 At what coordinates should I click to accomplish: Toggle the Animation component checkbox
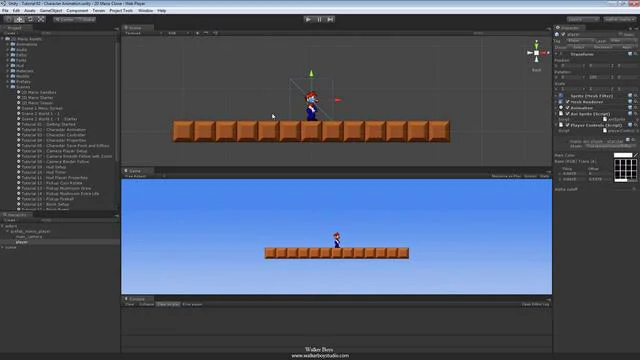(x=567, y=108)
